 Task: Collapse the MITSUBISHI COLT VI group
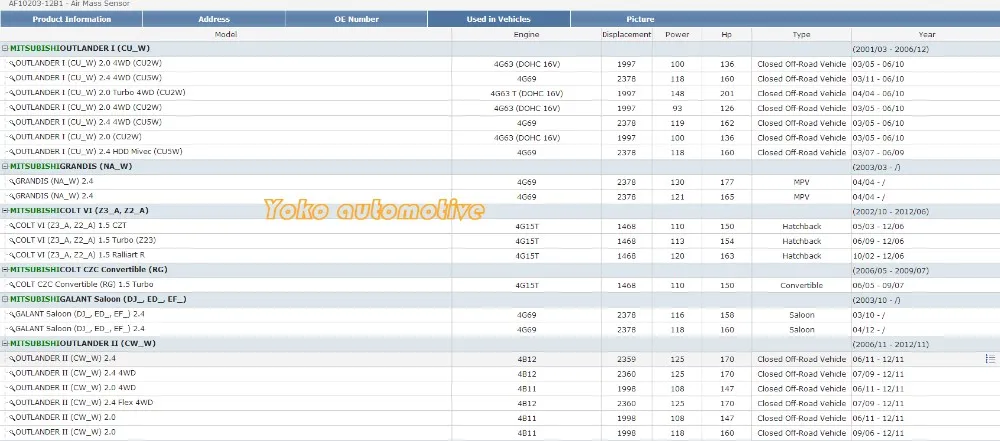[5, 211]
